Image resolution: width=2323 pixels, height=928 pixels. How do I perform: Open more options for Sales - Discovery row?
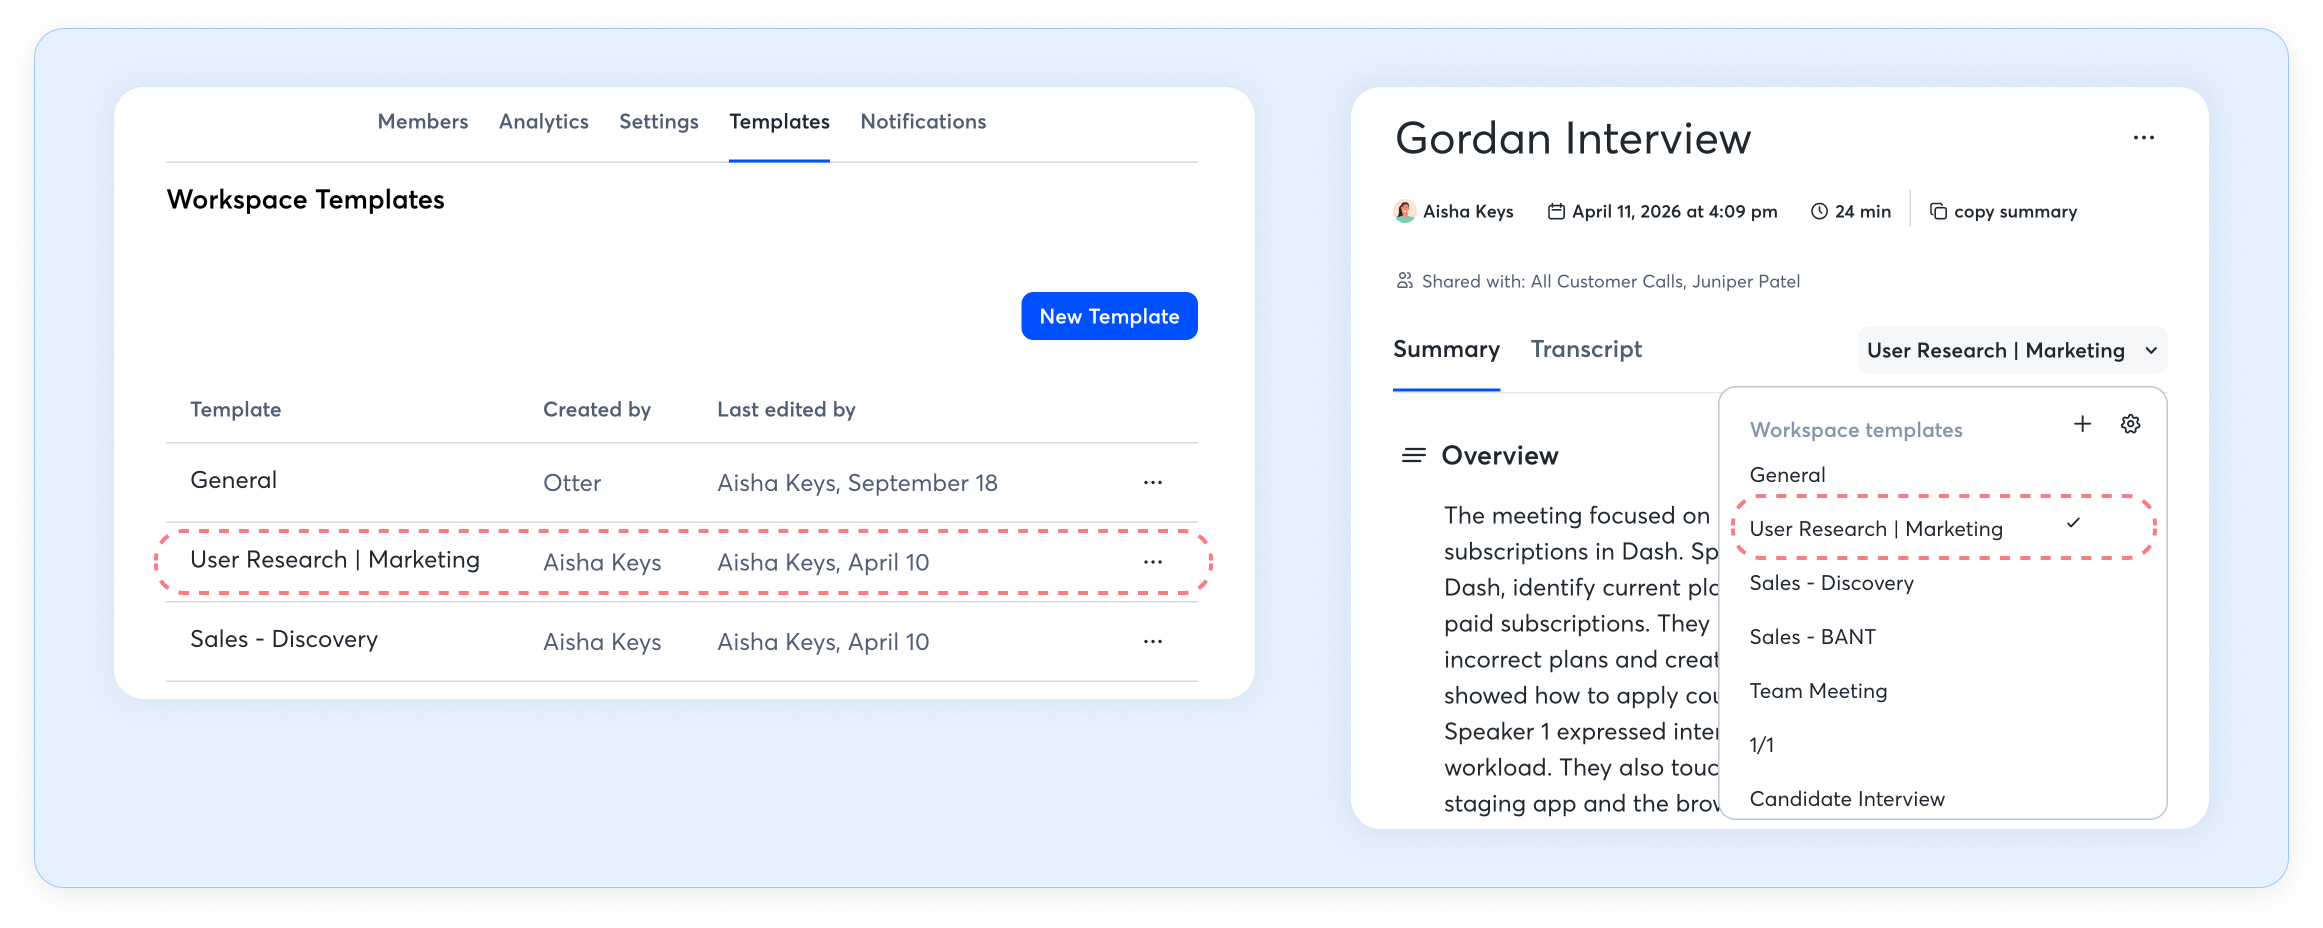coord(1152,642)
